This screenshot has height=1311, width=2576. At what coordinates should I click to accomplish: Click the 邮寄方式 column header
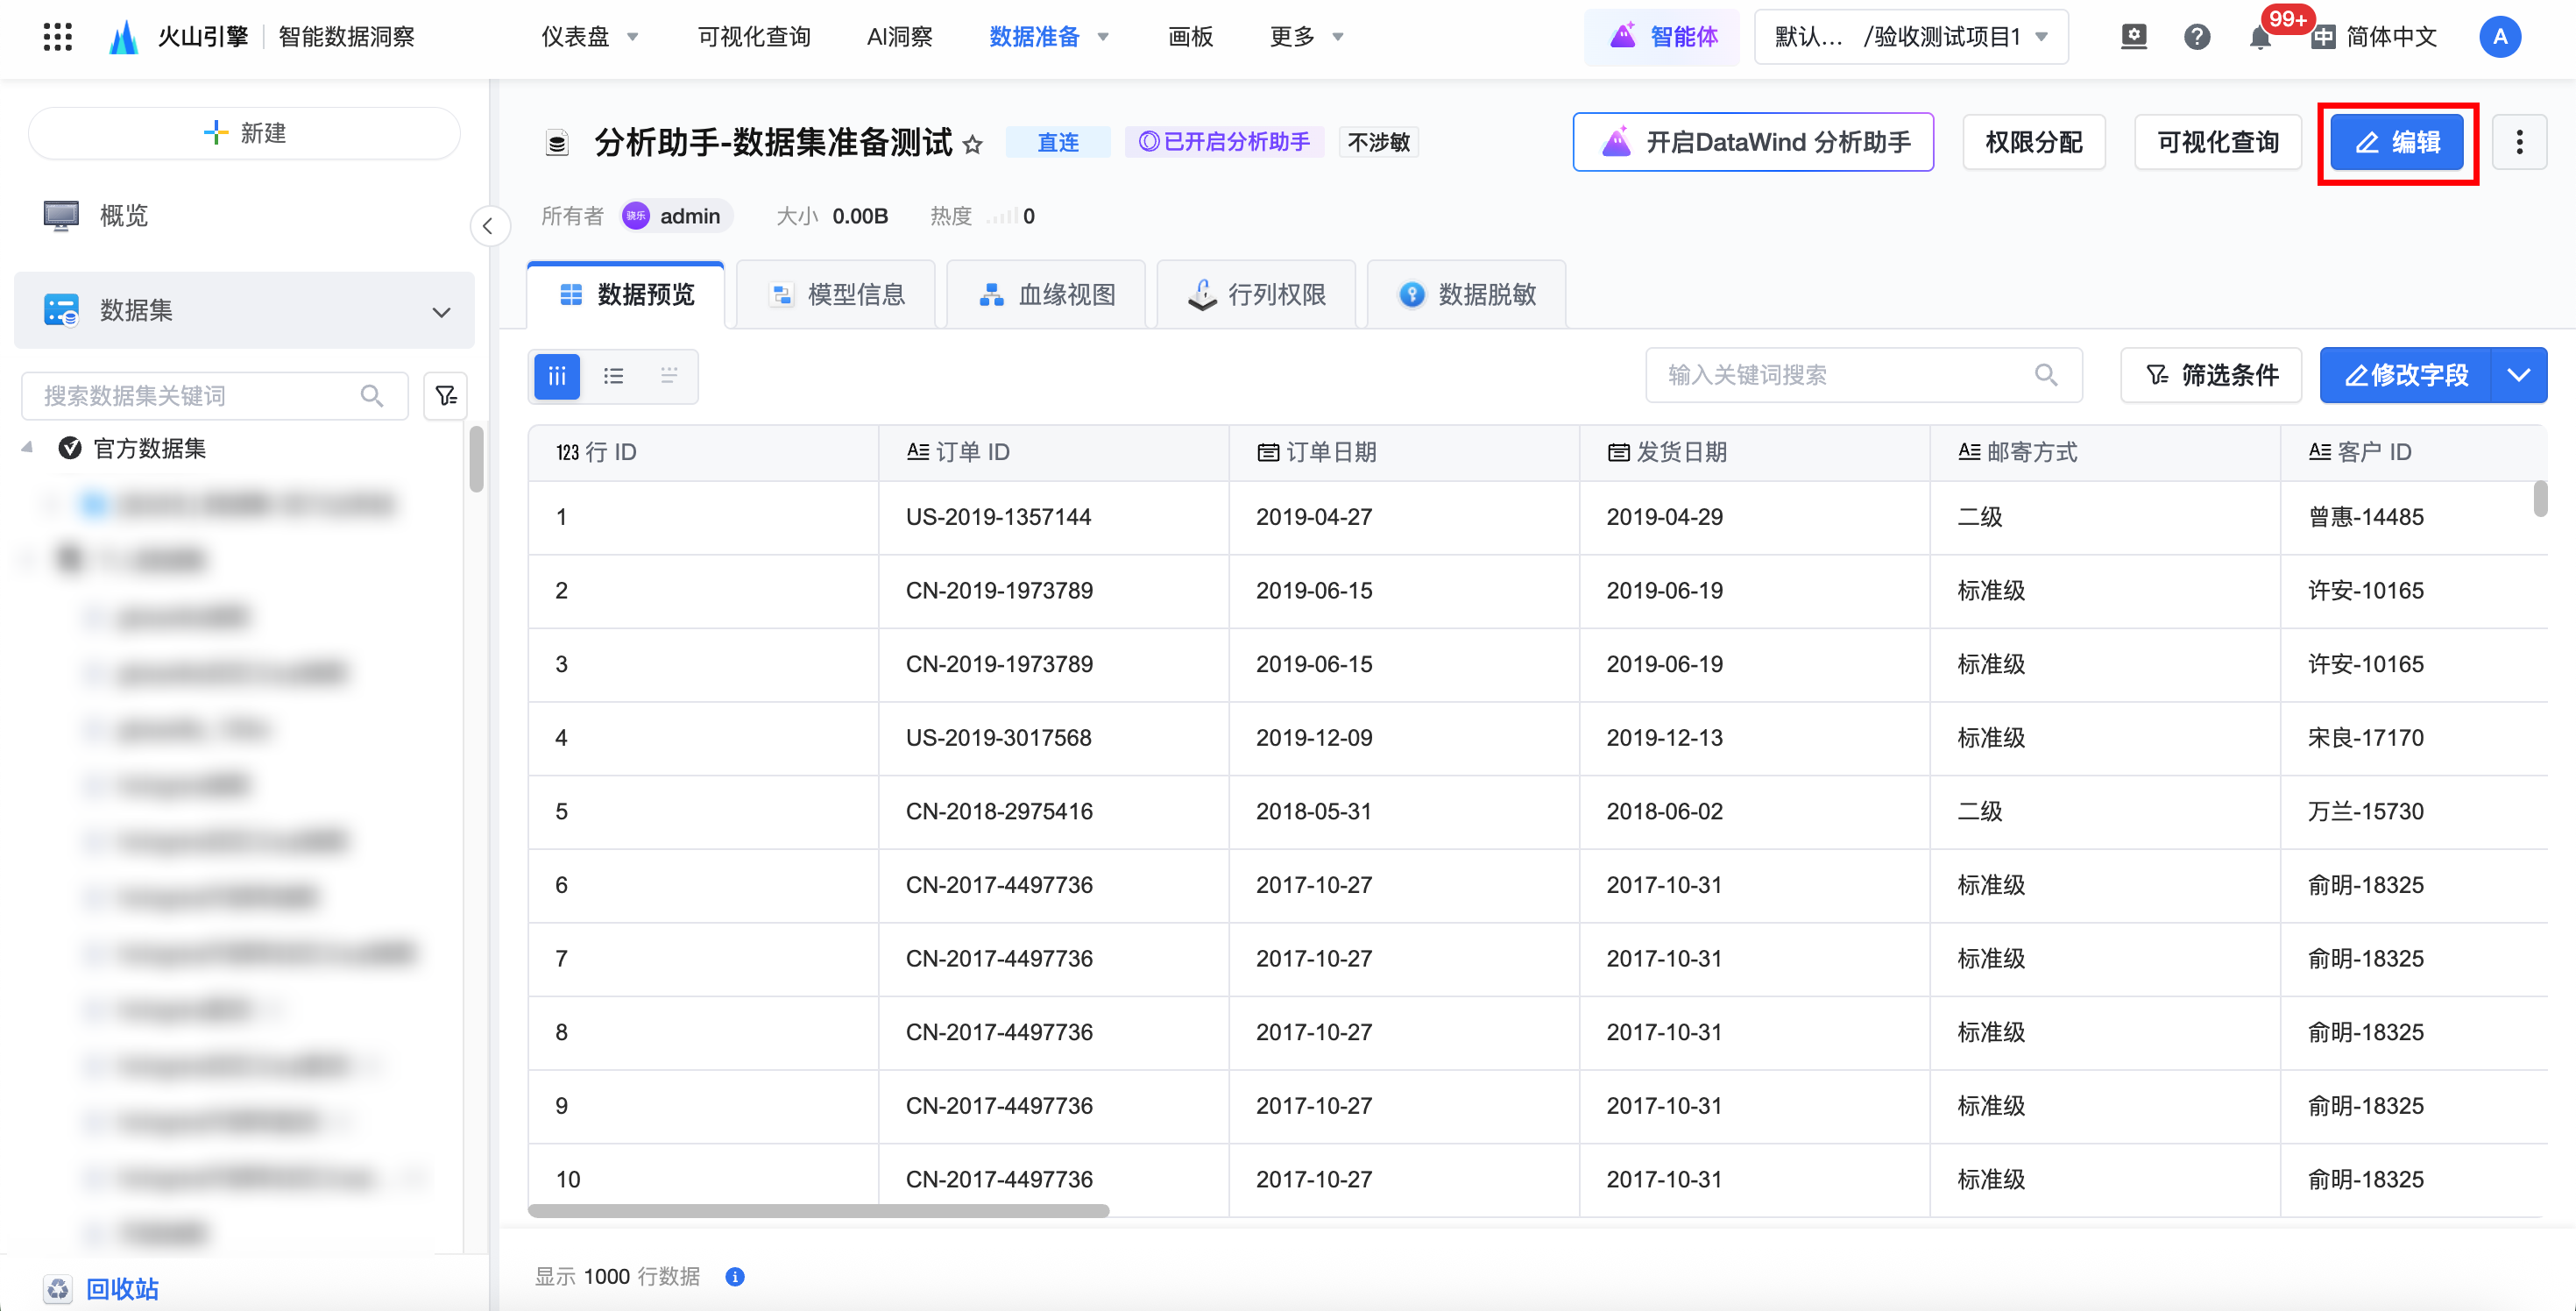(x=2105, y=452)
